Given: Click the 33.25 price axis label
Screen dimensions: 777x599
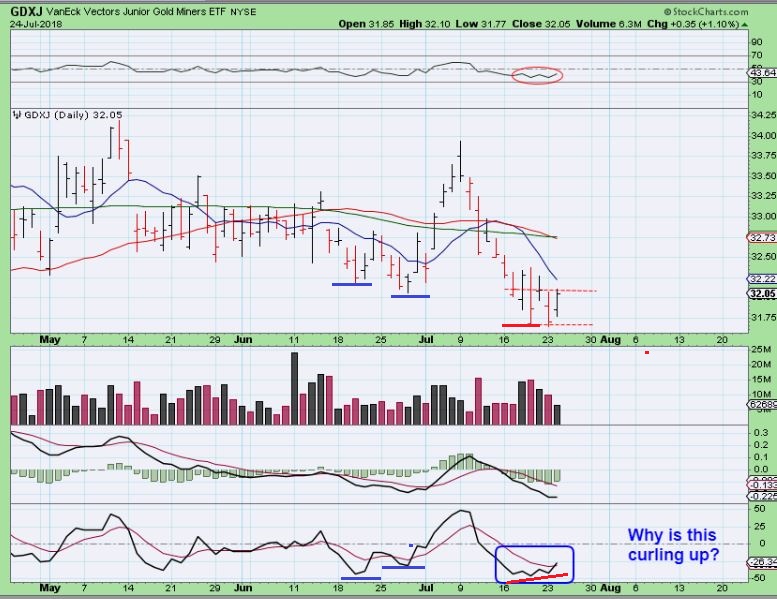Looking at the screenshot, I should pyautogui.click(x=764, y=196).
